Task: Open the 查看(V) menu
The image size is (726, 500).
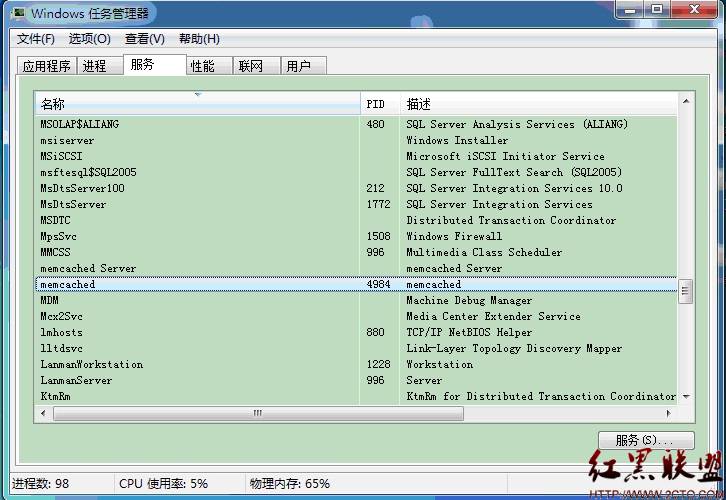Action: point(144,39)
